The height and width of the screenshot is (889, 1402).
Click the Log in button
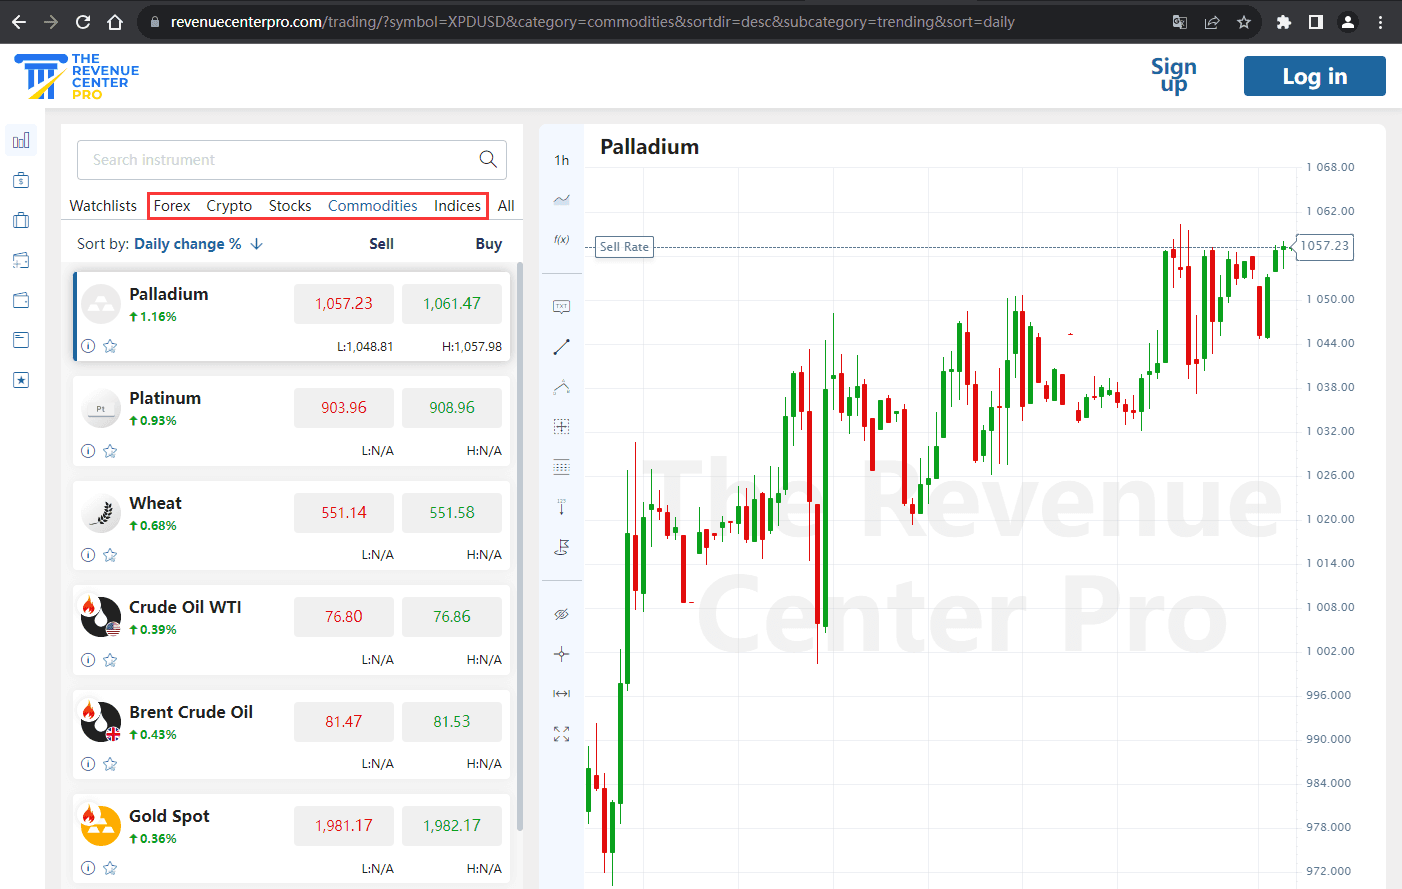tap(1314, 76)
